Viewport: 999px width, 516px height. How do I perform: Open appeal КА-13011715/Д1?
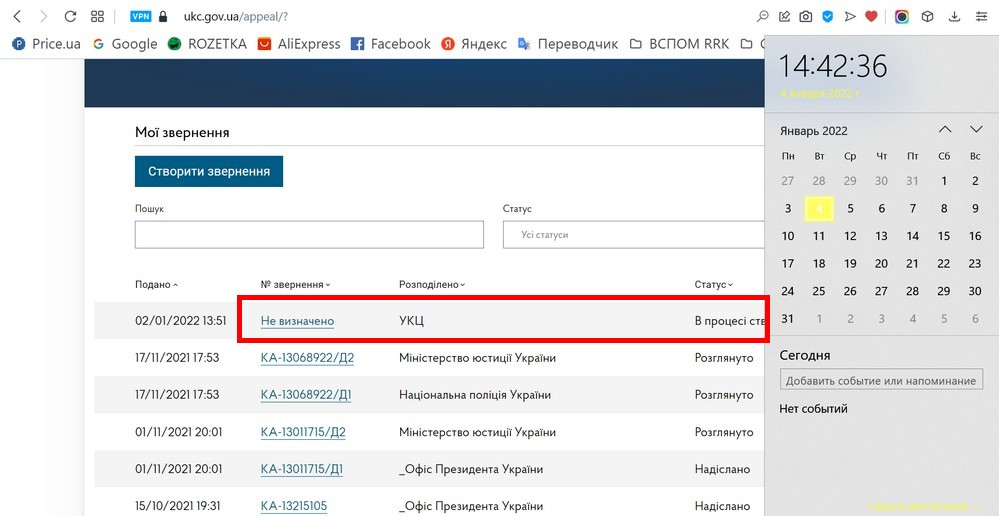(x=302, y=469)
